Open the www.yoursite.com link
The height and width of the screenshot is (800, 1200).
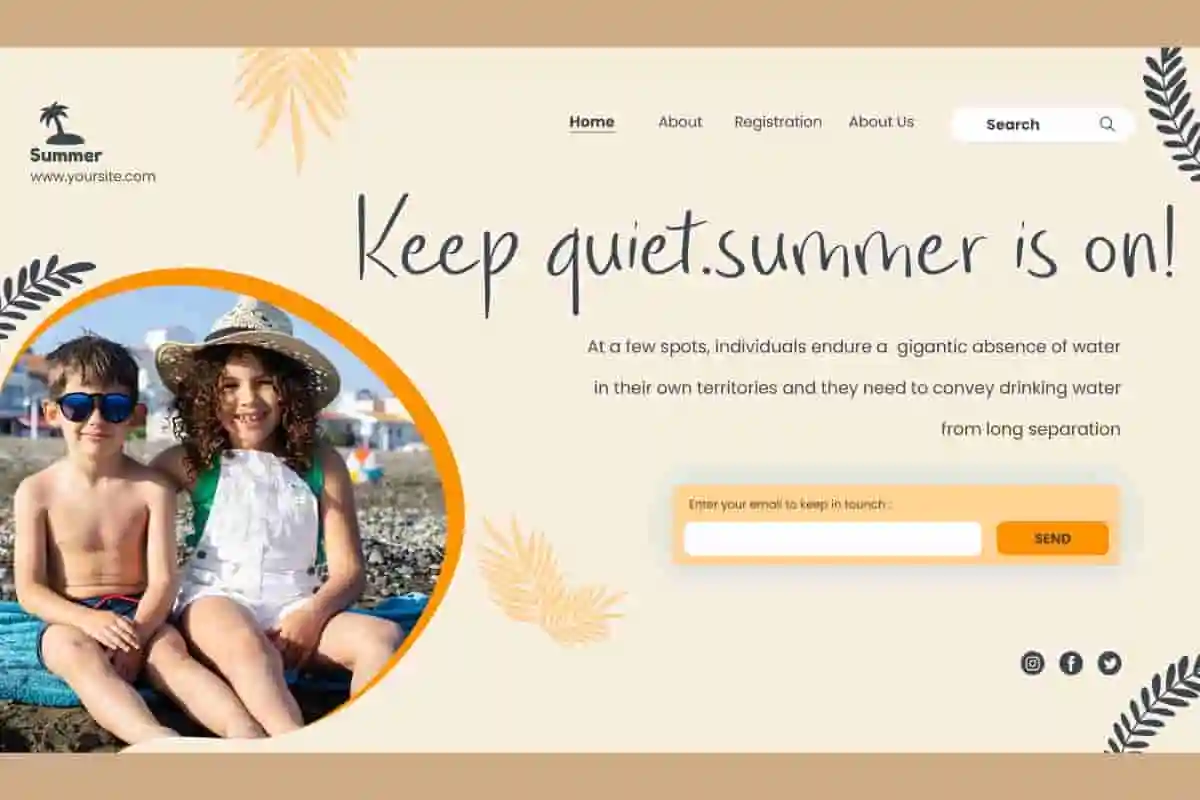[x=93, y=177]
